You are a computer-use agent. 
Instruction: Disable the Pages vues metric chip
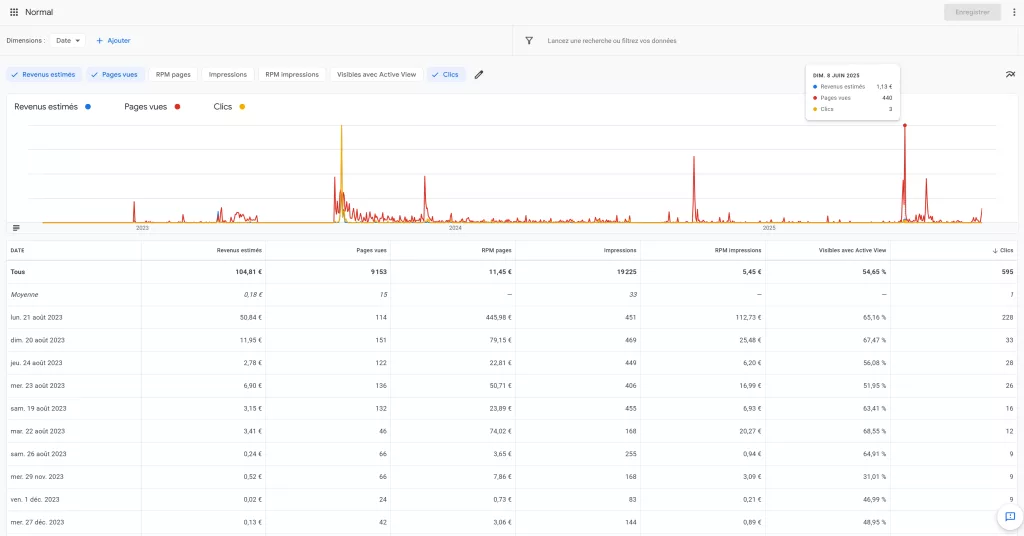point(114,74)
